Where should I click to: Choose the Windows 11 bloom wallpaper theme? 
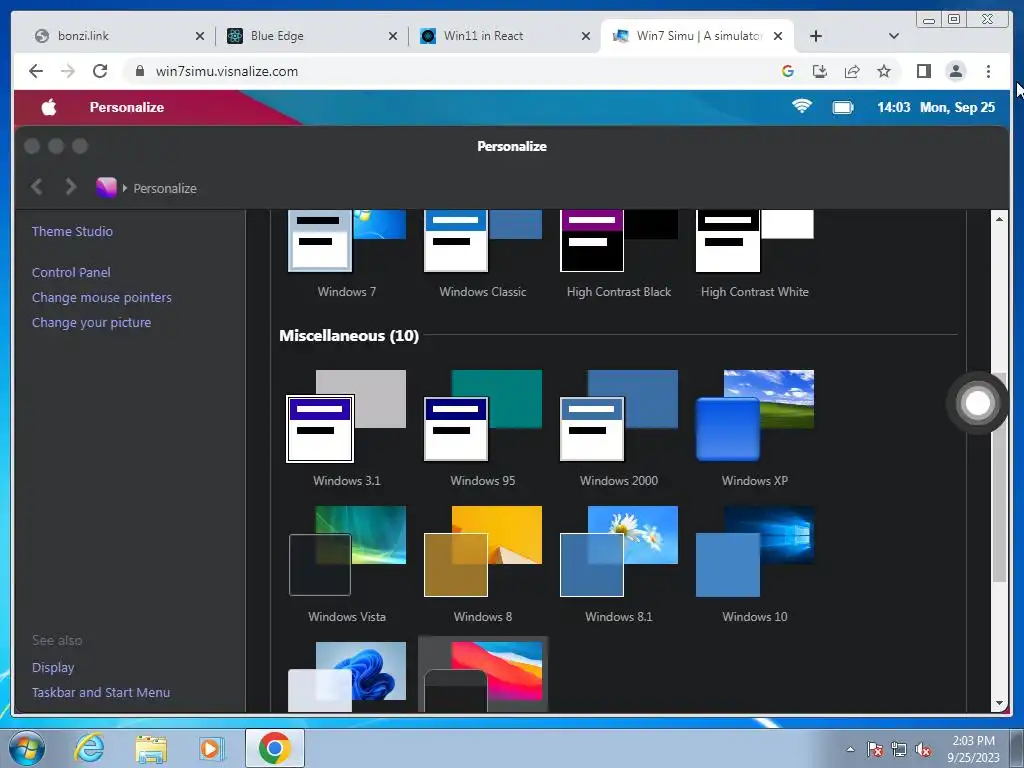(347, 677)
